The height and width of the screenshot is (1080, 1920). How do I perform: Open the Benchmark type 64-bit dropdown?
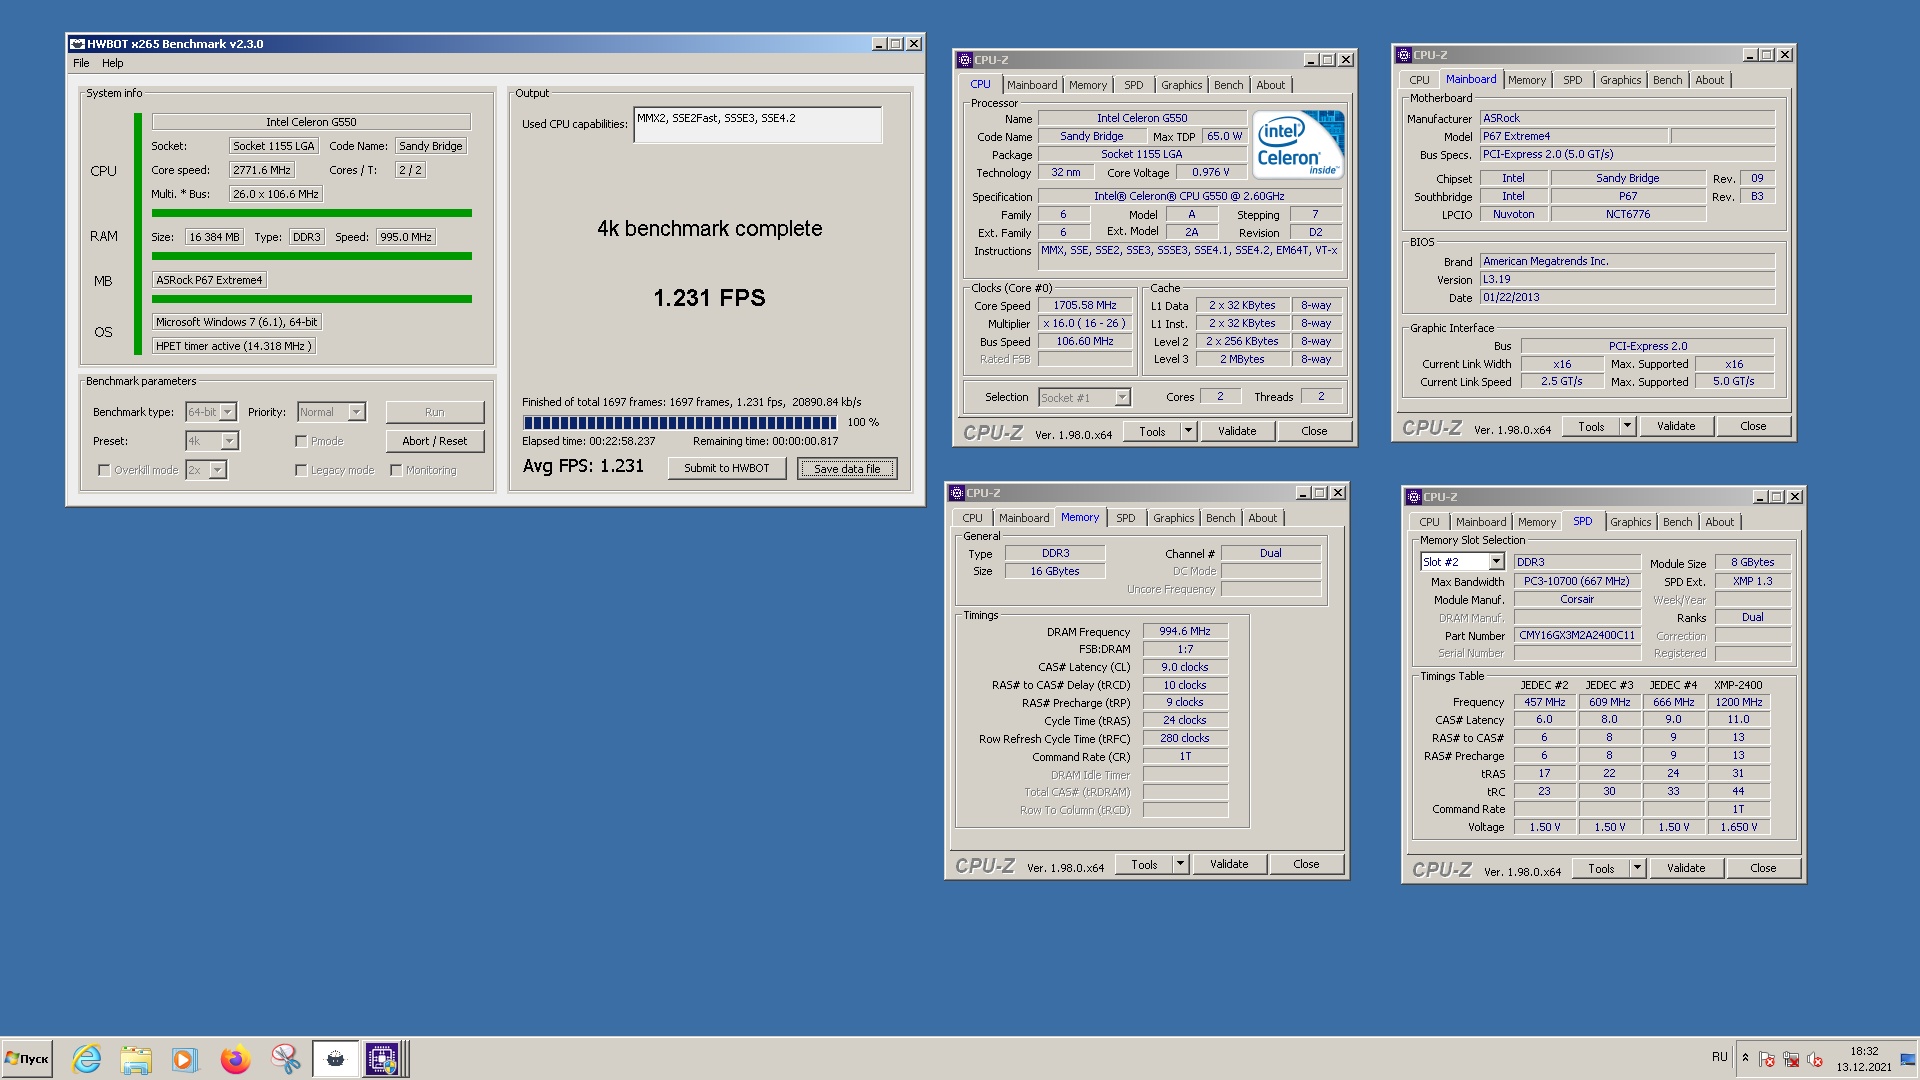tap(228, 412)
